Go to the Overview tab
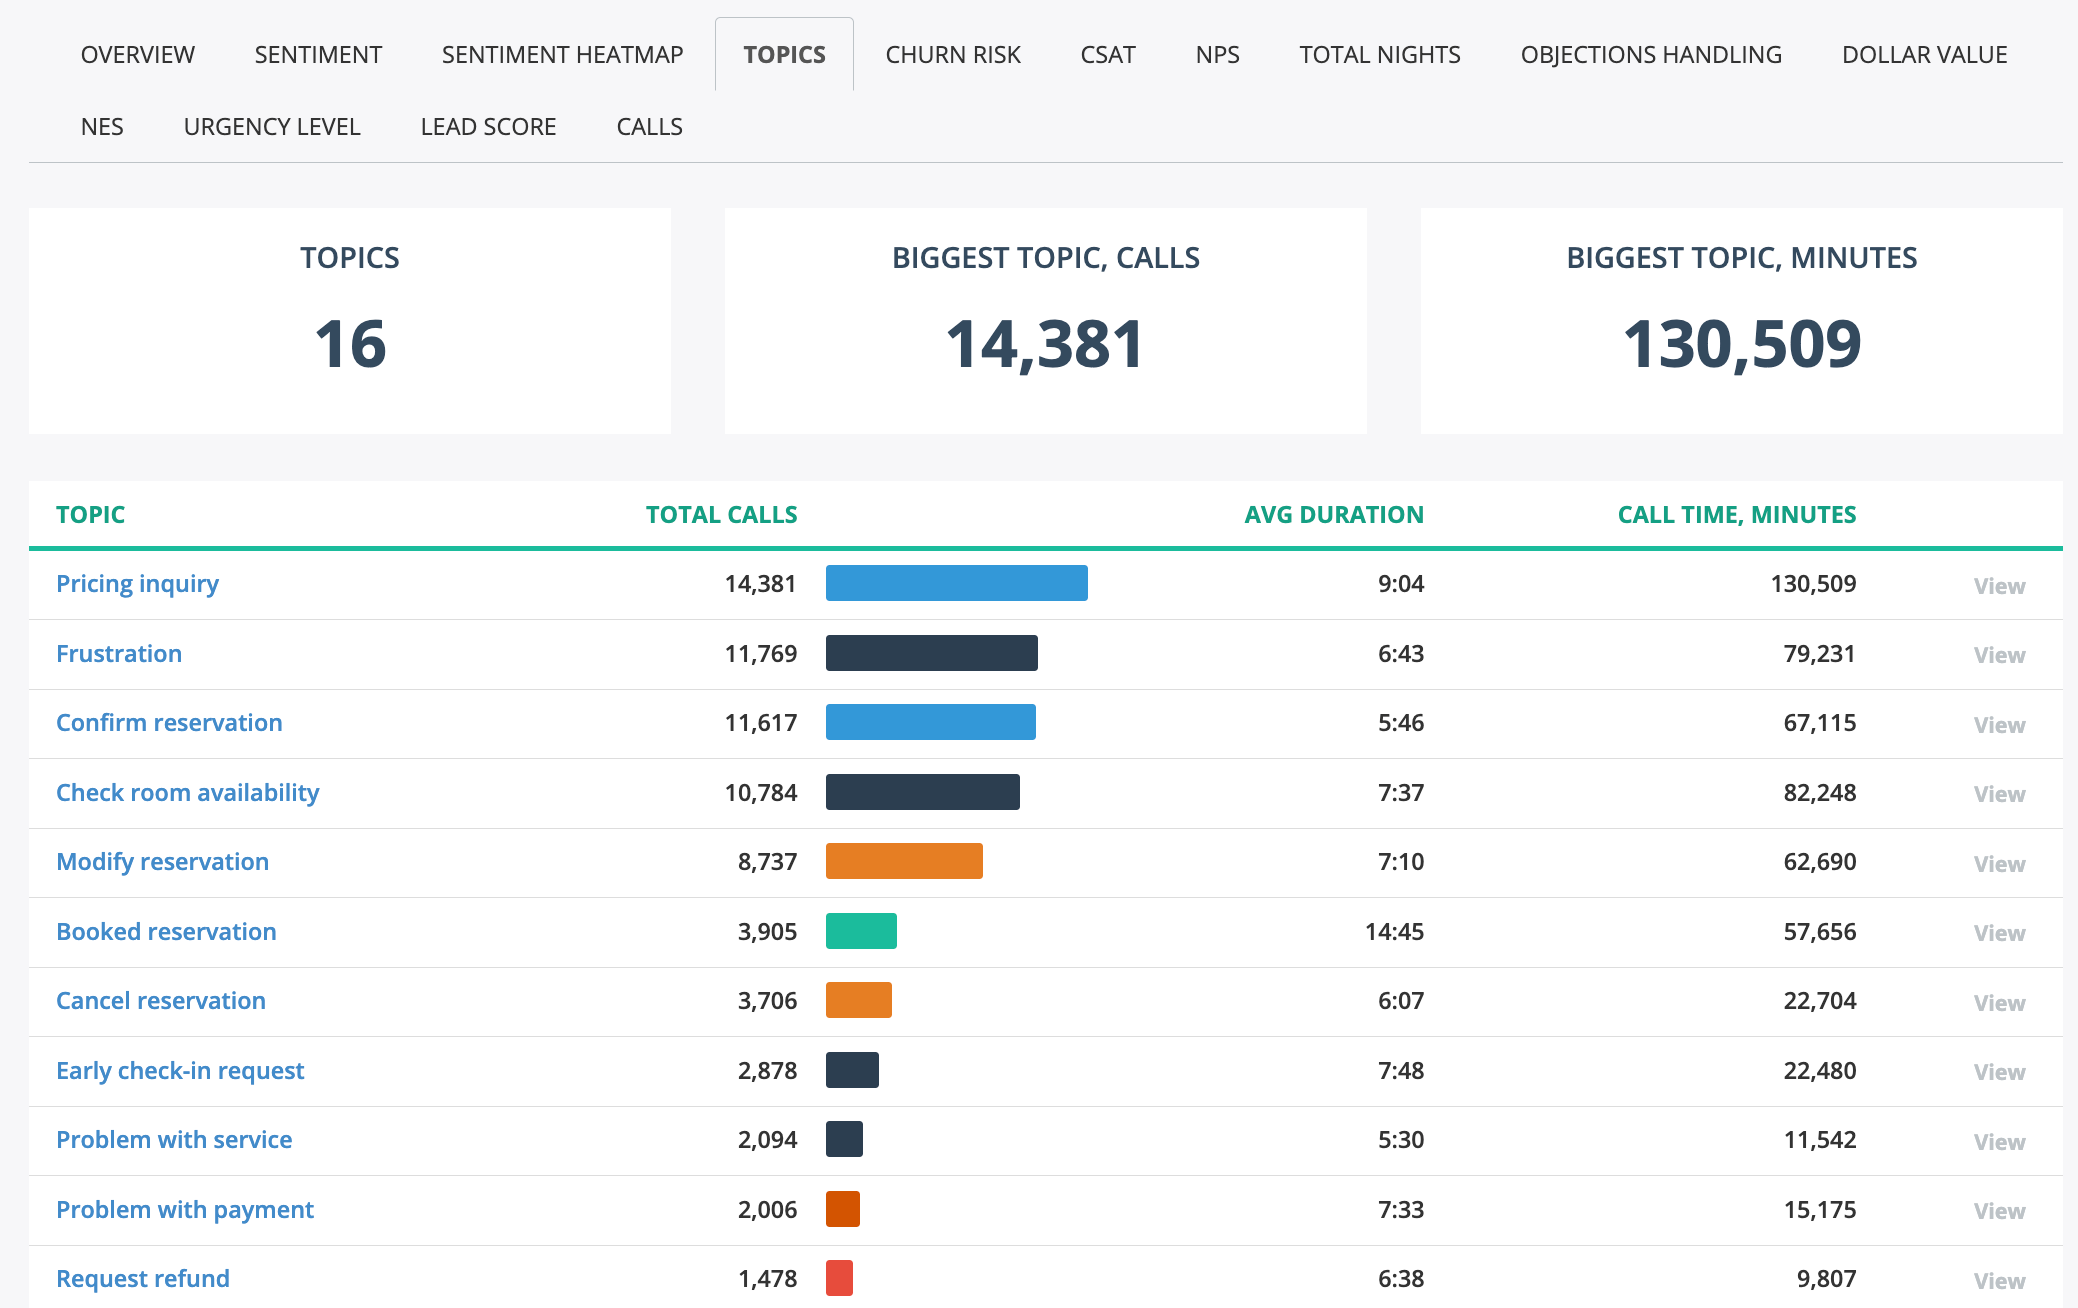The width and height of the screenshot is (2078, 1308). (x=137, y=55)
